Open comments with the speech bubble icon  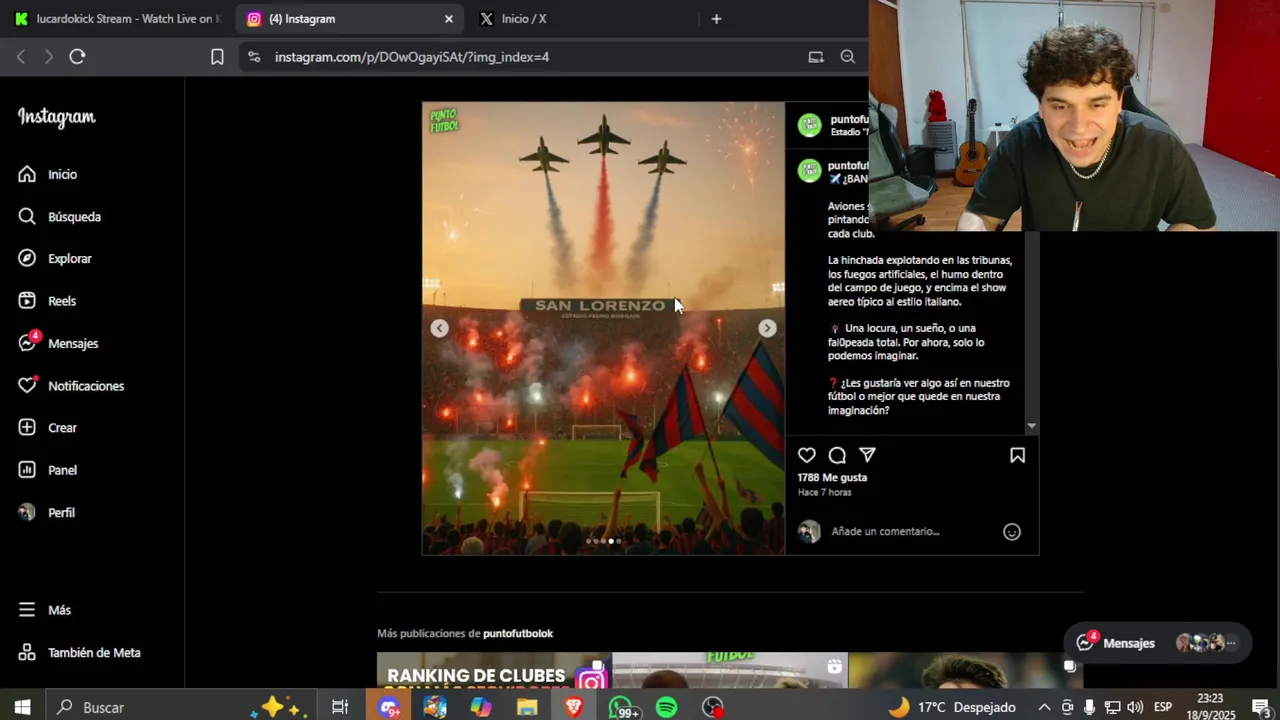point(837,455)
